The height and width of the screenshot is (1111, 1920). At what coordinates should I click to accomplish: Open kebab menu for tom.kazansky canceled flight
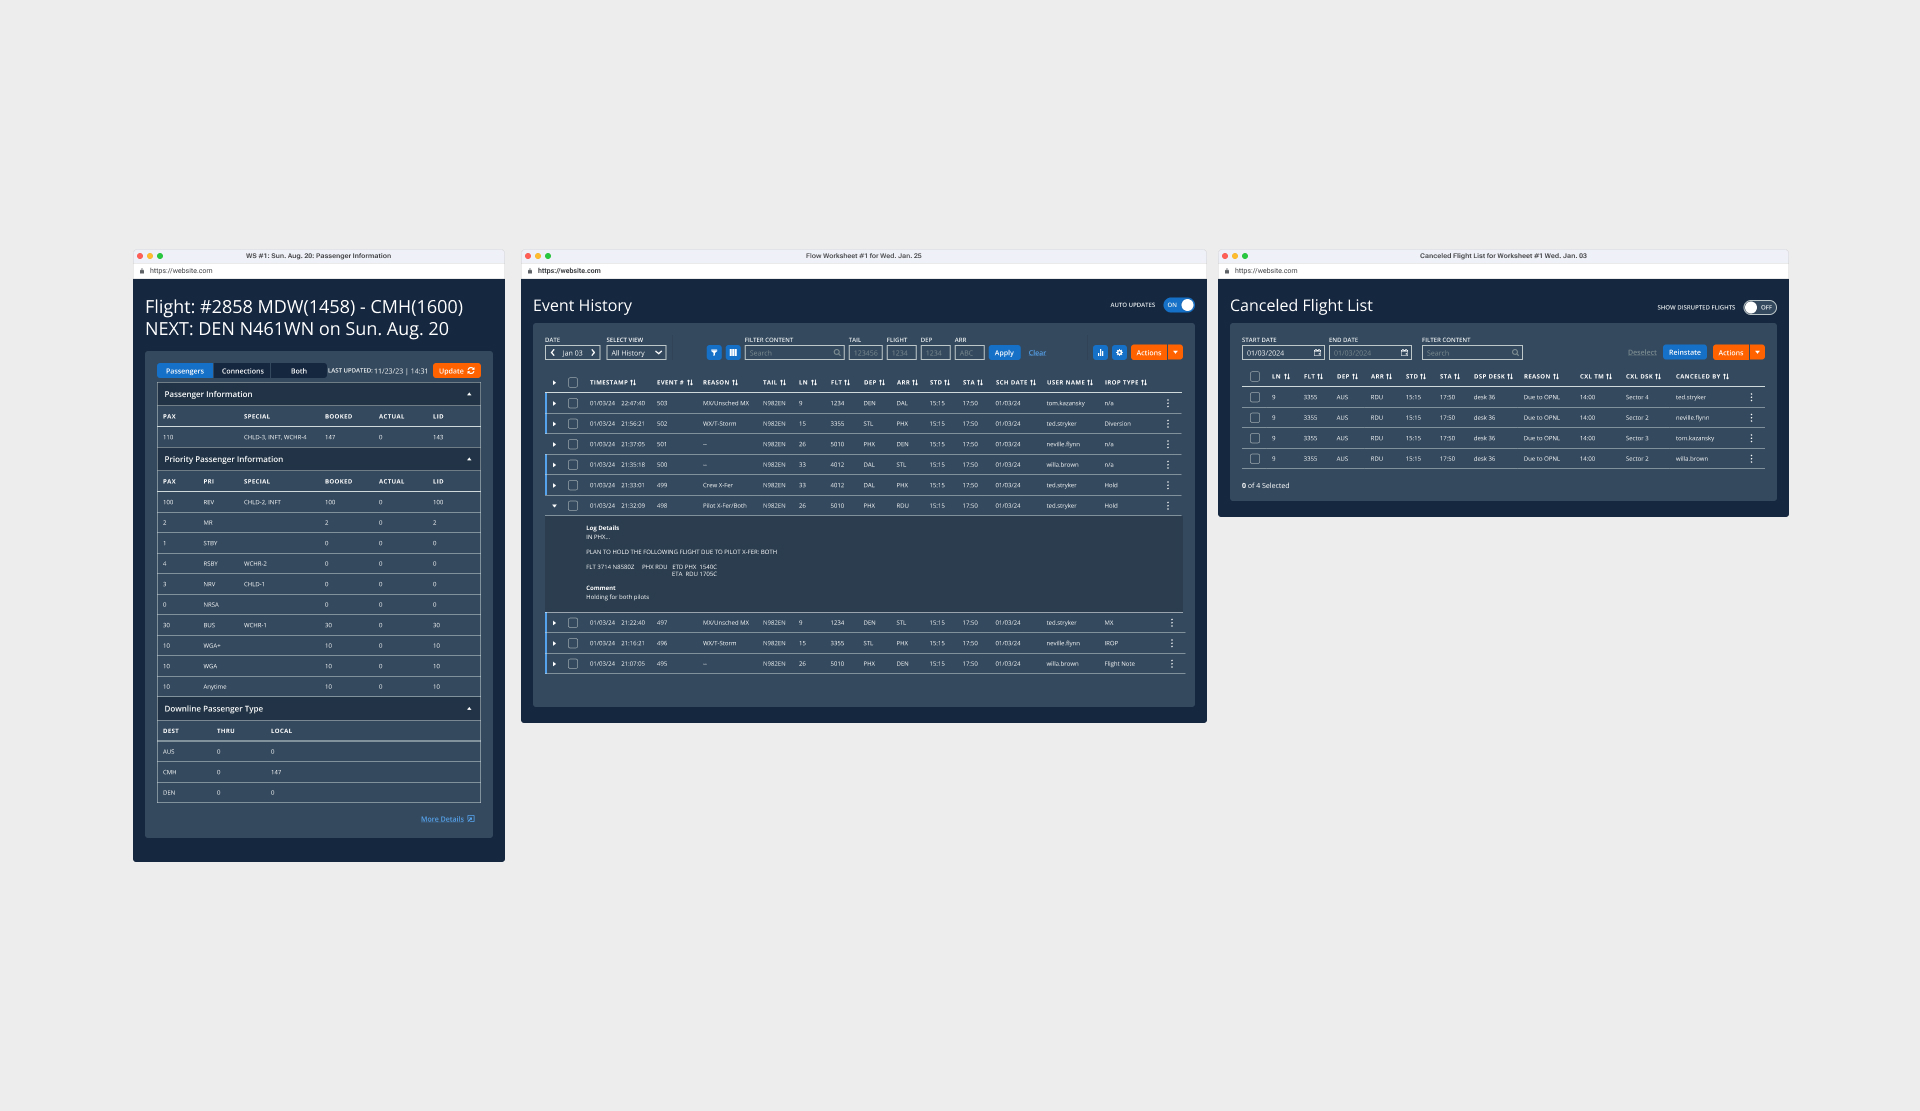coord(1751,438)
